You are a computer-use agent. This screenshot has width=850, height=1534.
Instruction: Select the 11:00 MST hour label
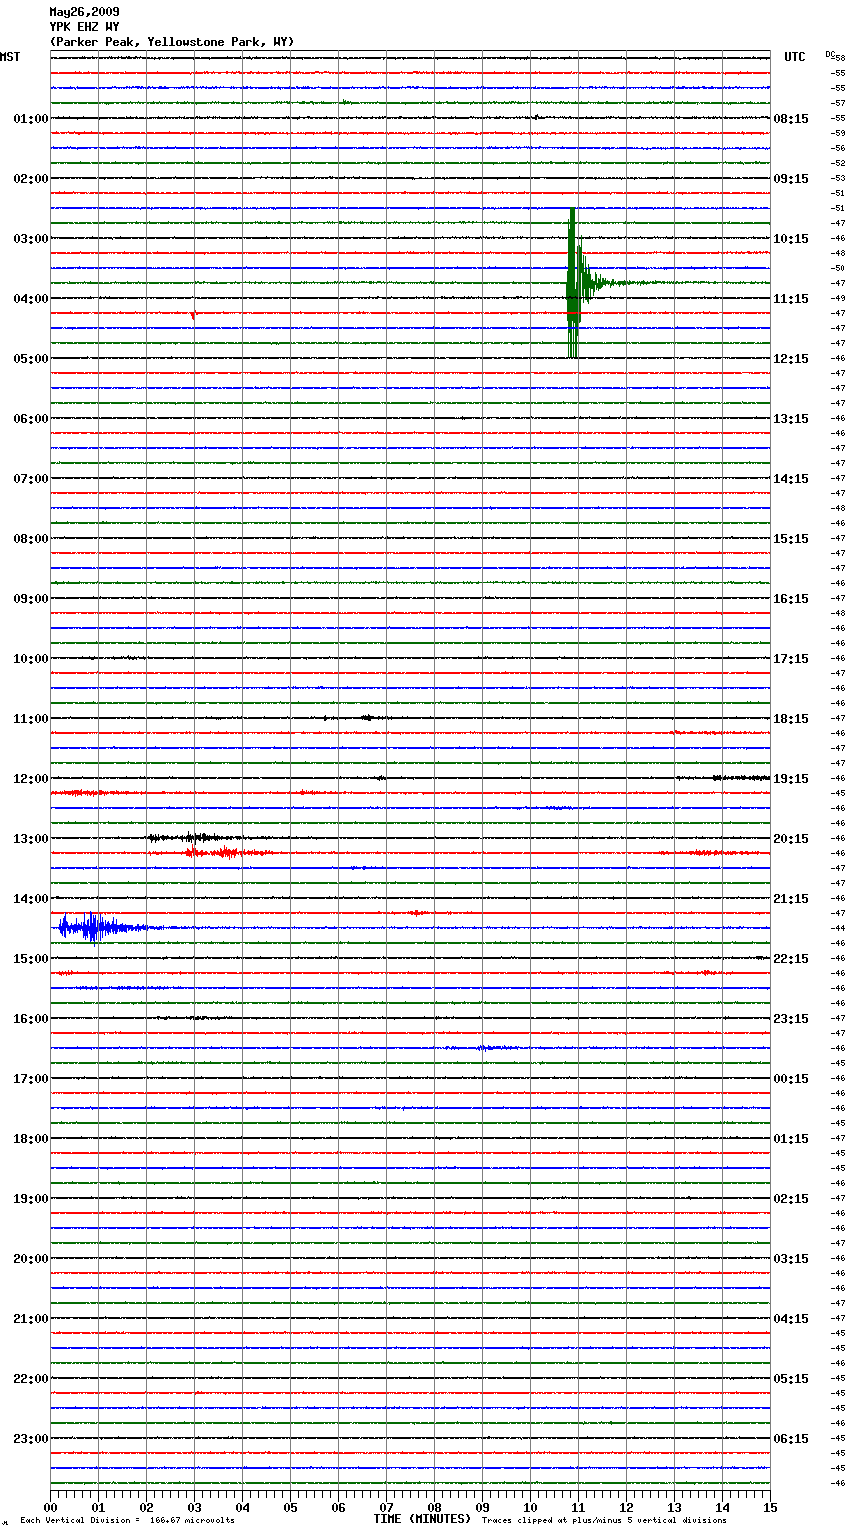31,719
